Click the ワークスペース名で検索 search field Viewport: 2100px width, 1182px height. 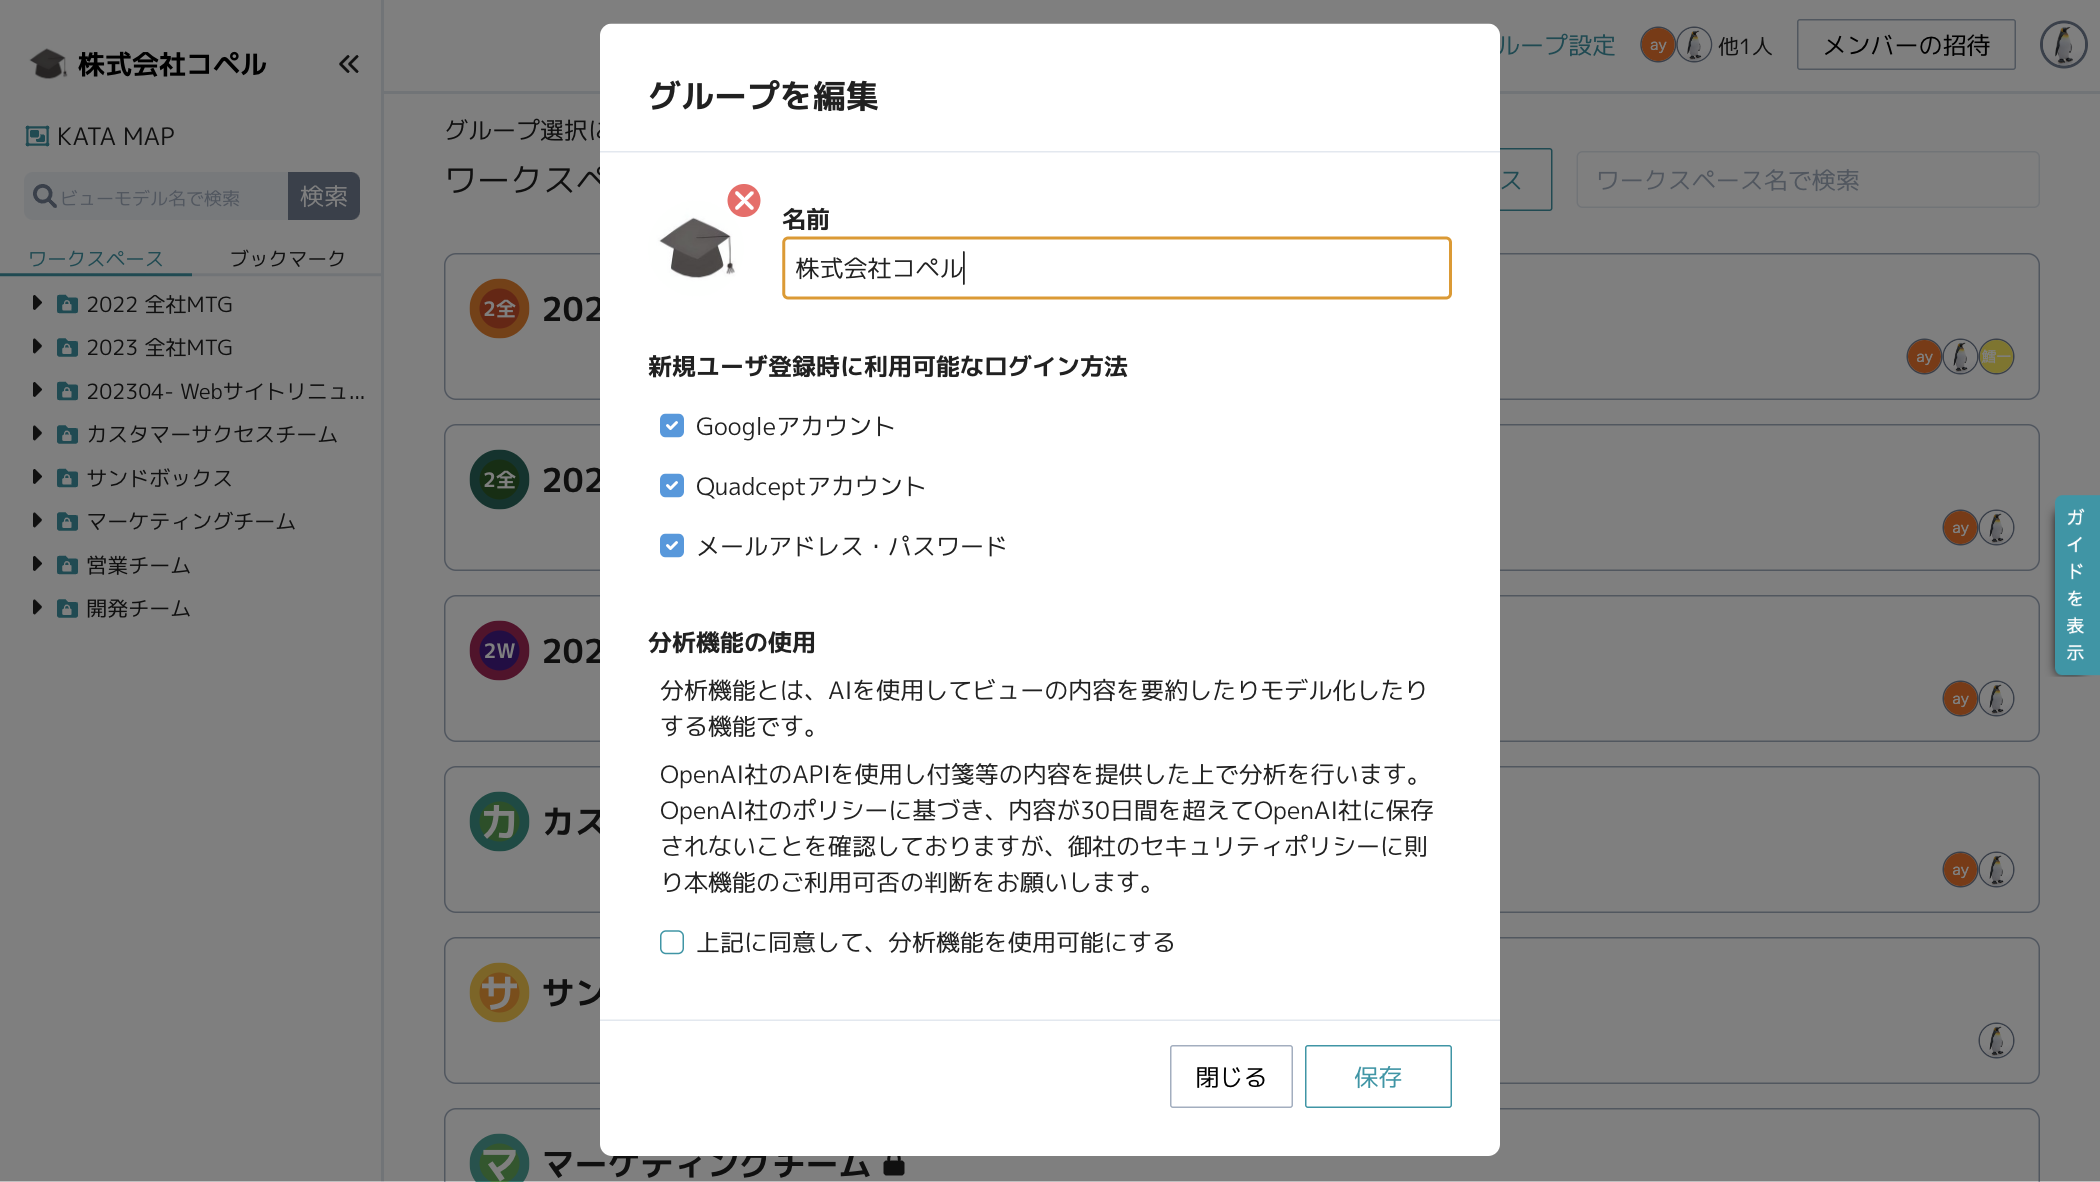[1808, 180]
